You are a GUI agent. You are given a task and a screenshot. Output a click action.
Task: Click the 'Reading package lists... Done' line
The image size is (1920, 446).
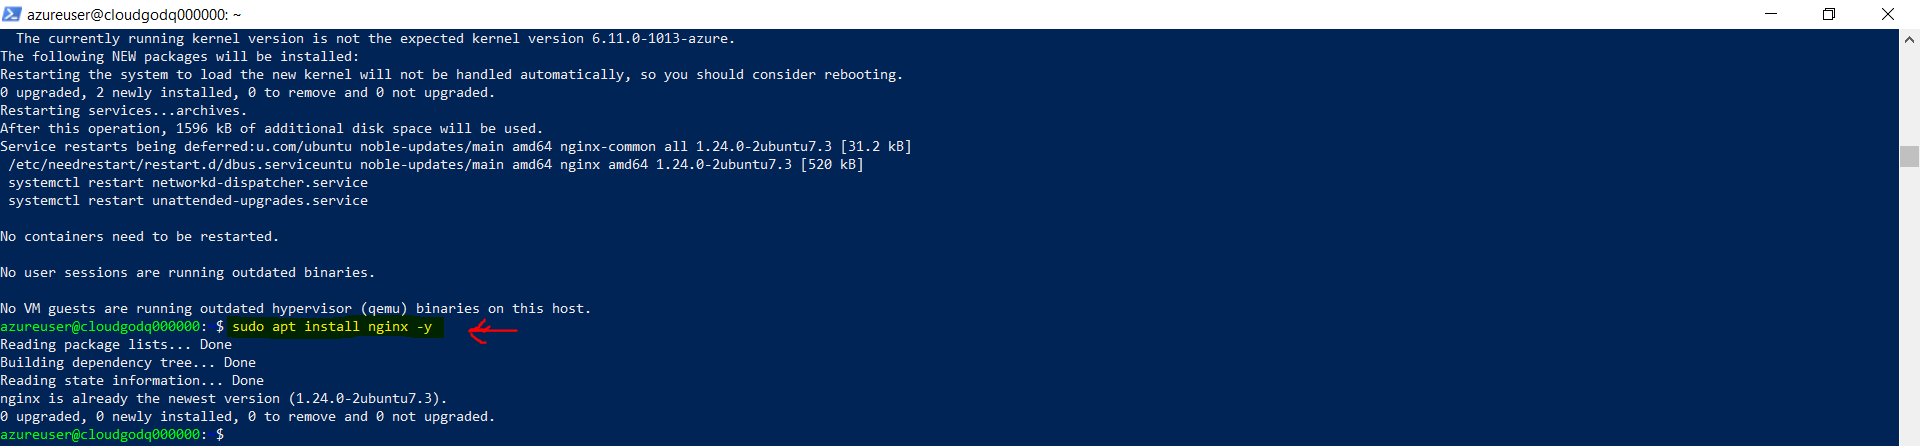(x=116, y=345)
